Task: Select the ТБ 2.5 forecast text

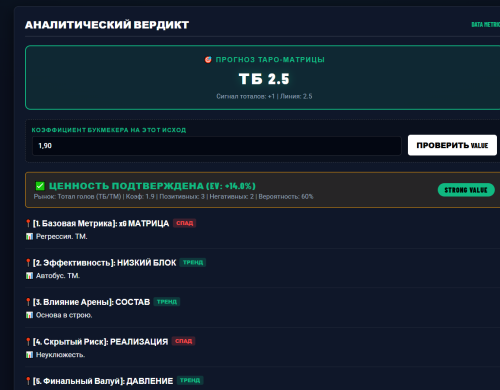Action: coord(264,79)
